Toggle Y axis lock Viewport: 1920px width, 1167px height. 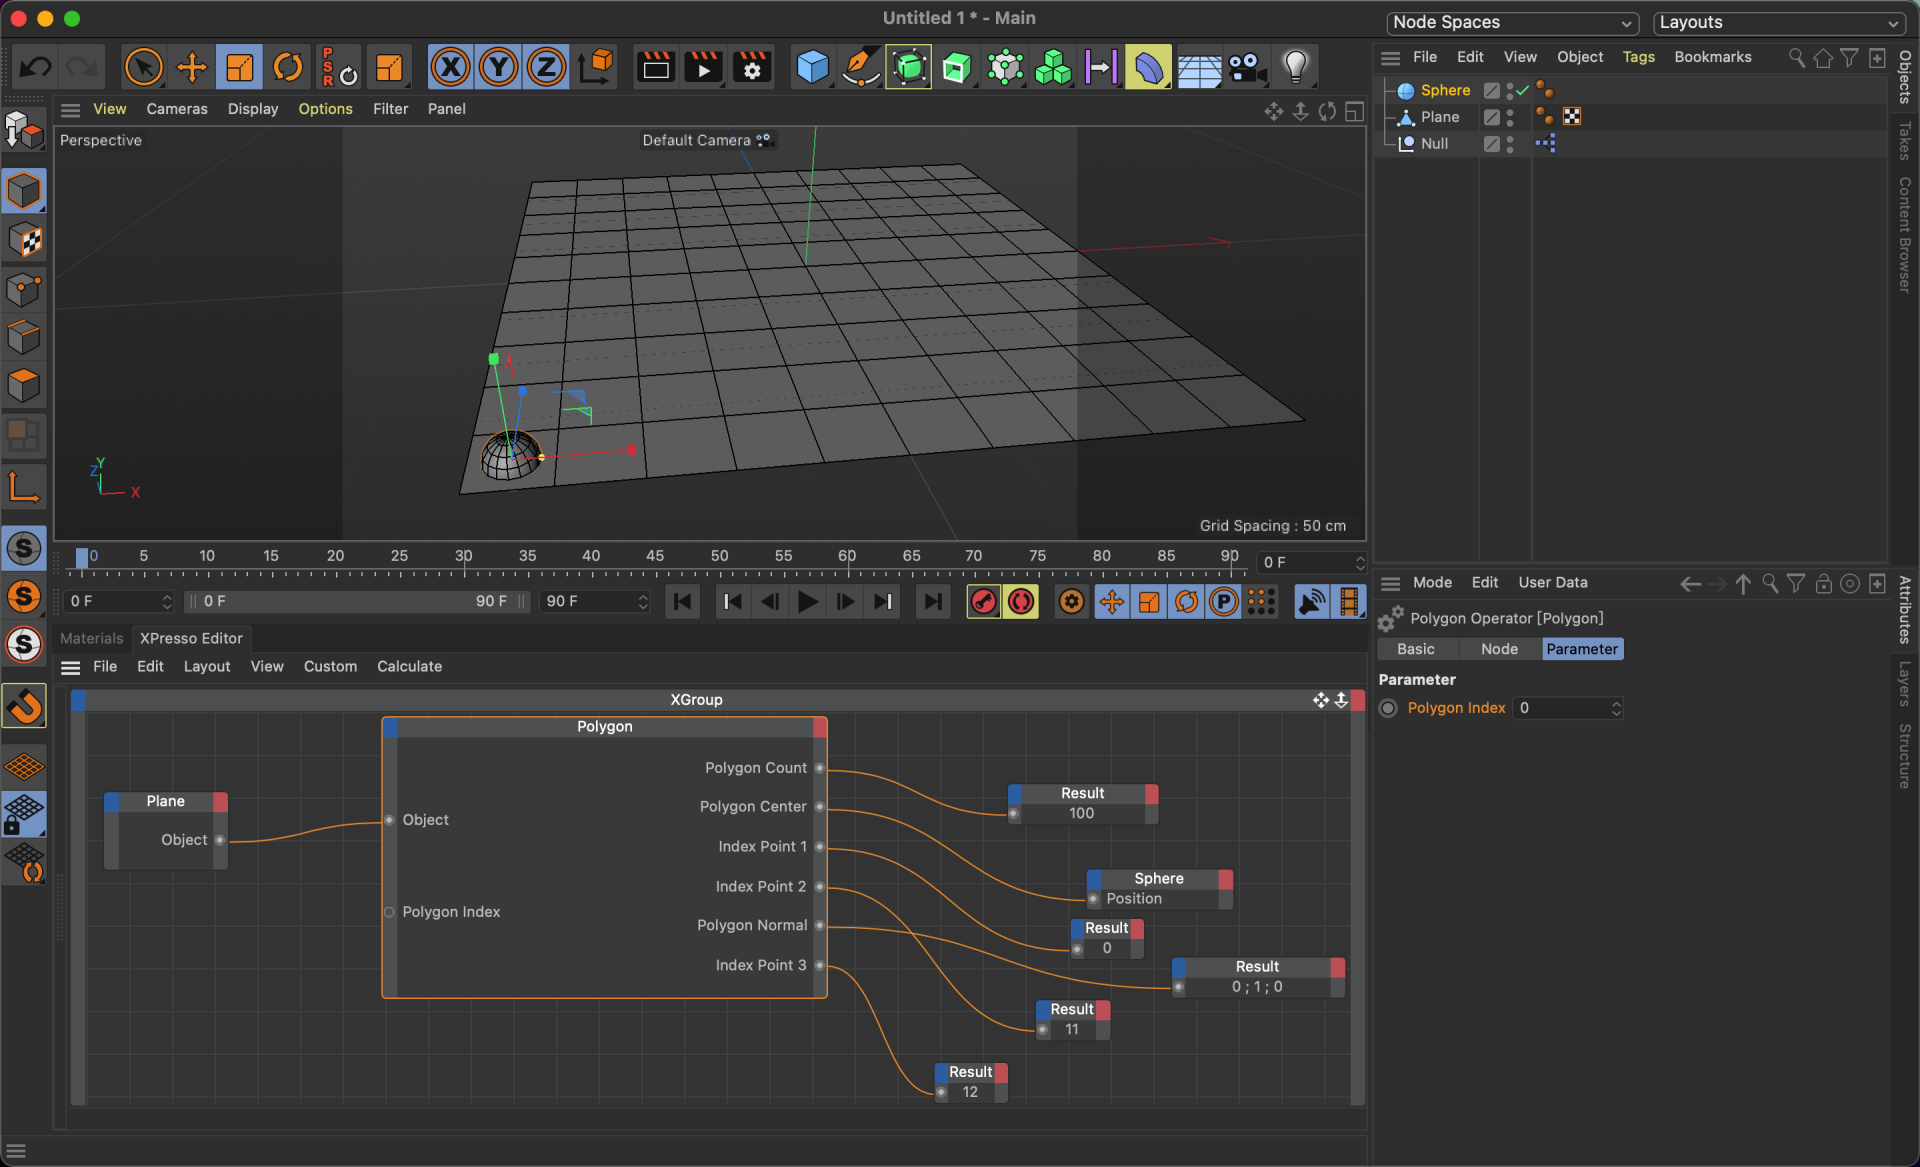(x=498, y=67)
